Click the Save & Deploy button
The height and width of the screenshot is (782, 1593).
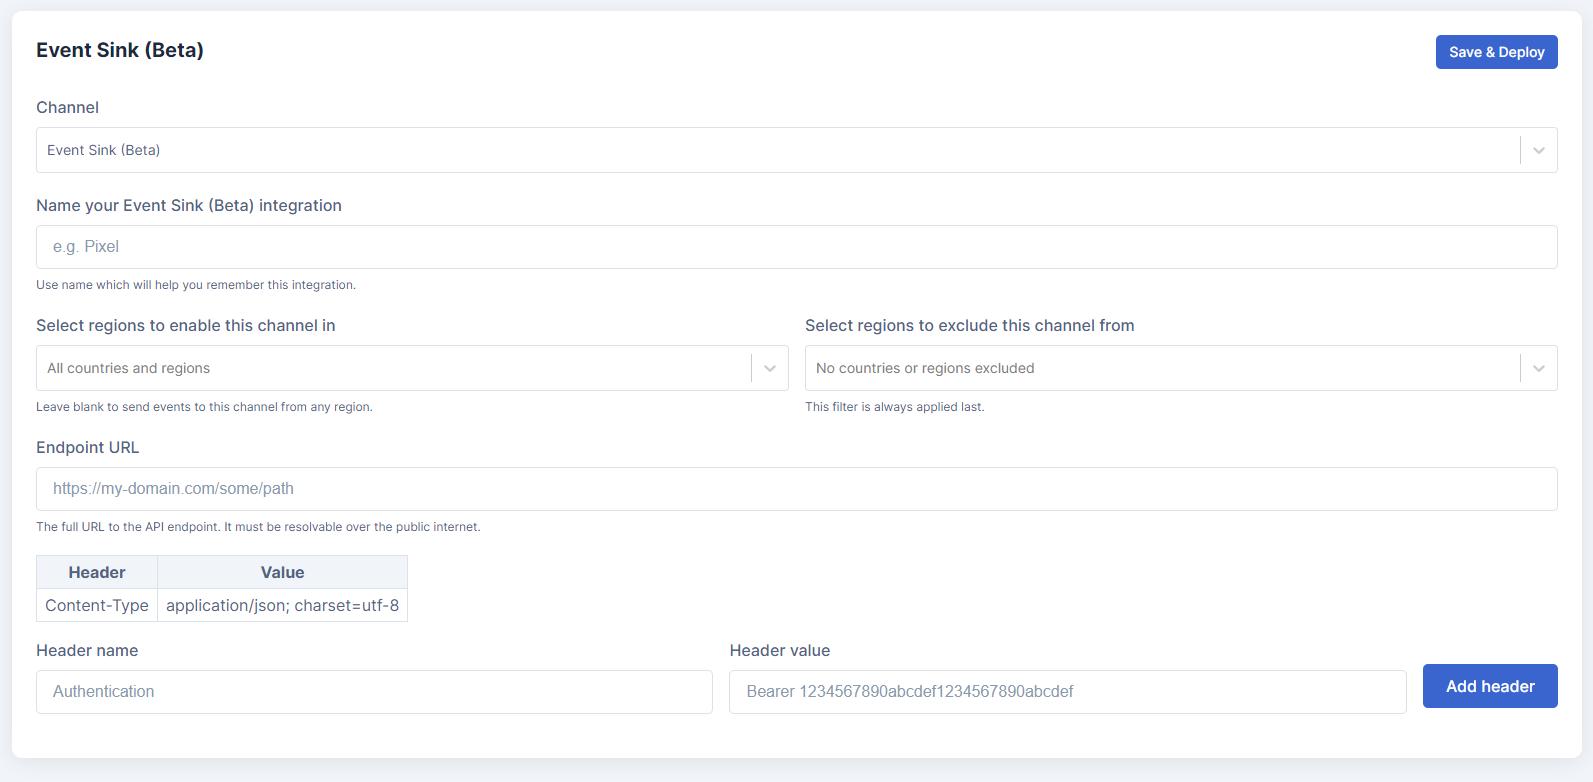coord(1496,52)
